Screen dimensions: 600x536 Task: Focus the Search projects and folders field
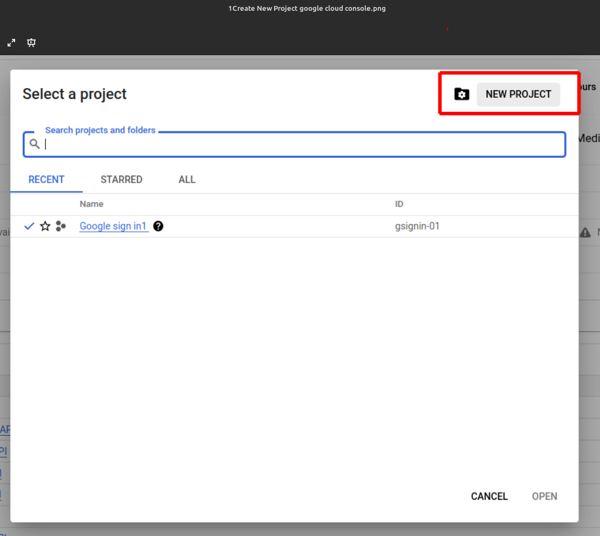pos(294,144)
